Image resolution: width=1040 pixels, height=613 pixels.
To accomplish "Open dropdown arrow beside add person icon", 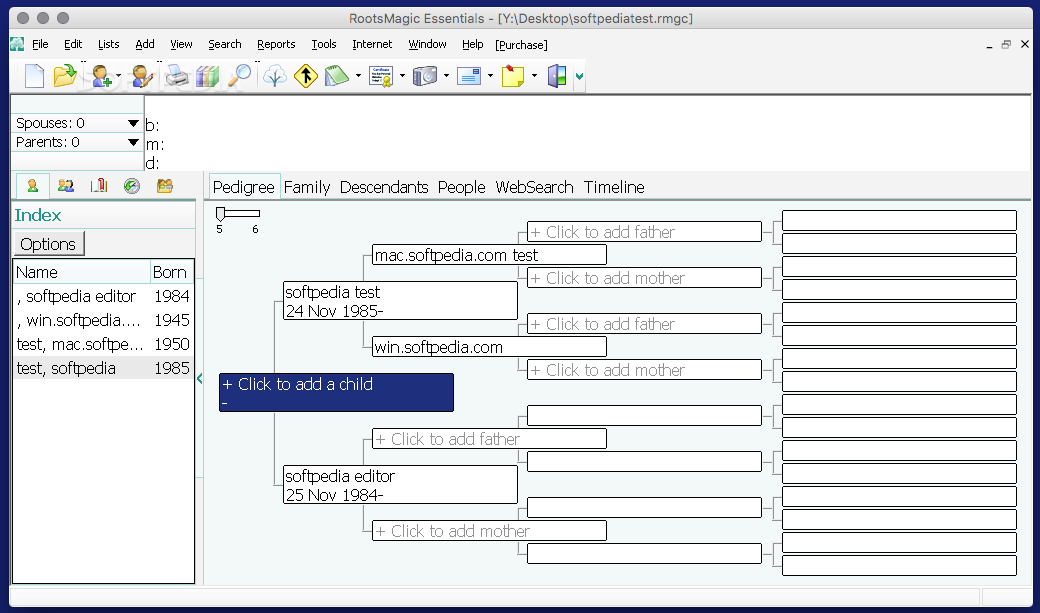I will 119,76.
